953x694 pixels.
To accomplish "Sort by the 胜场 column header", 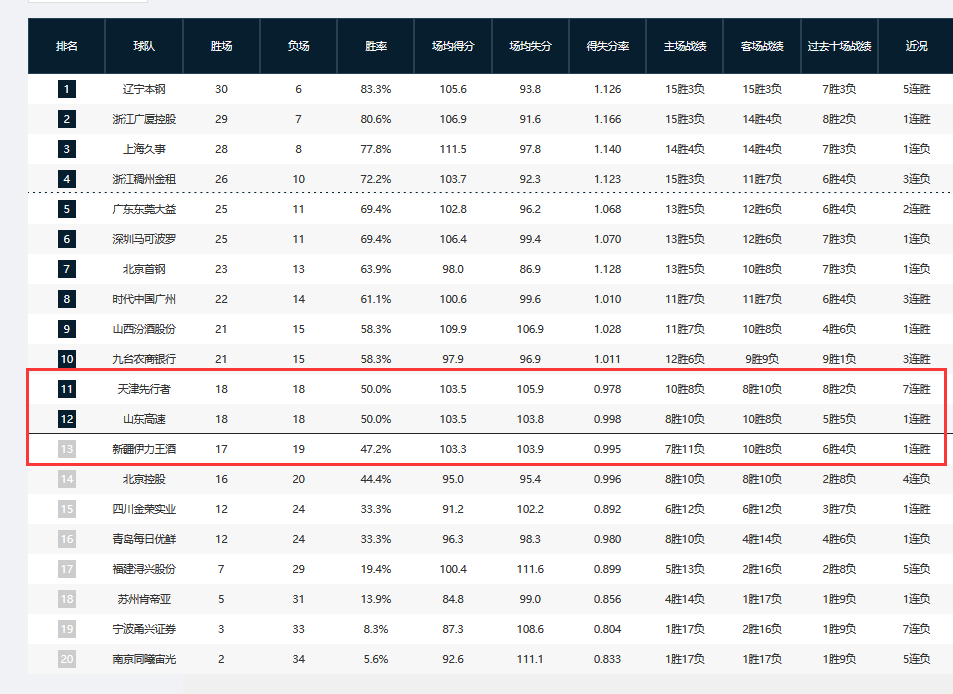I will pos(221,46).
